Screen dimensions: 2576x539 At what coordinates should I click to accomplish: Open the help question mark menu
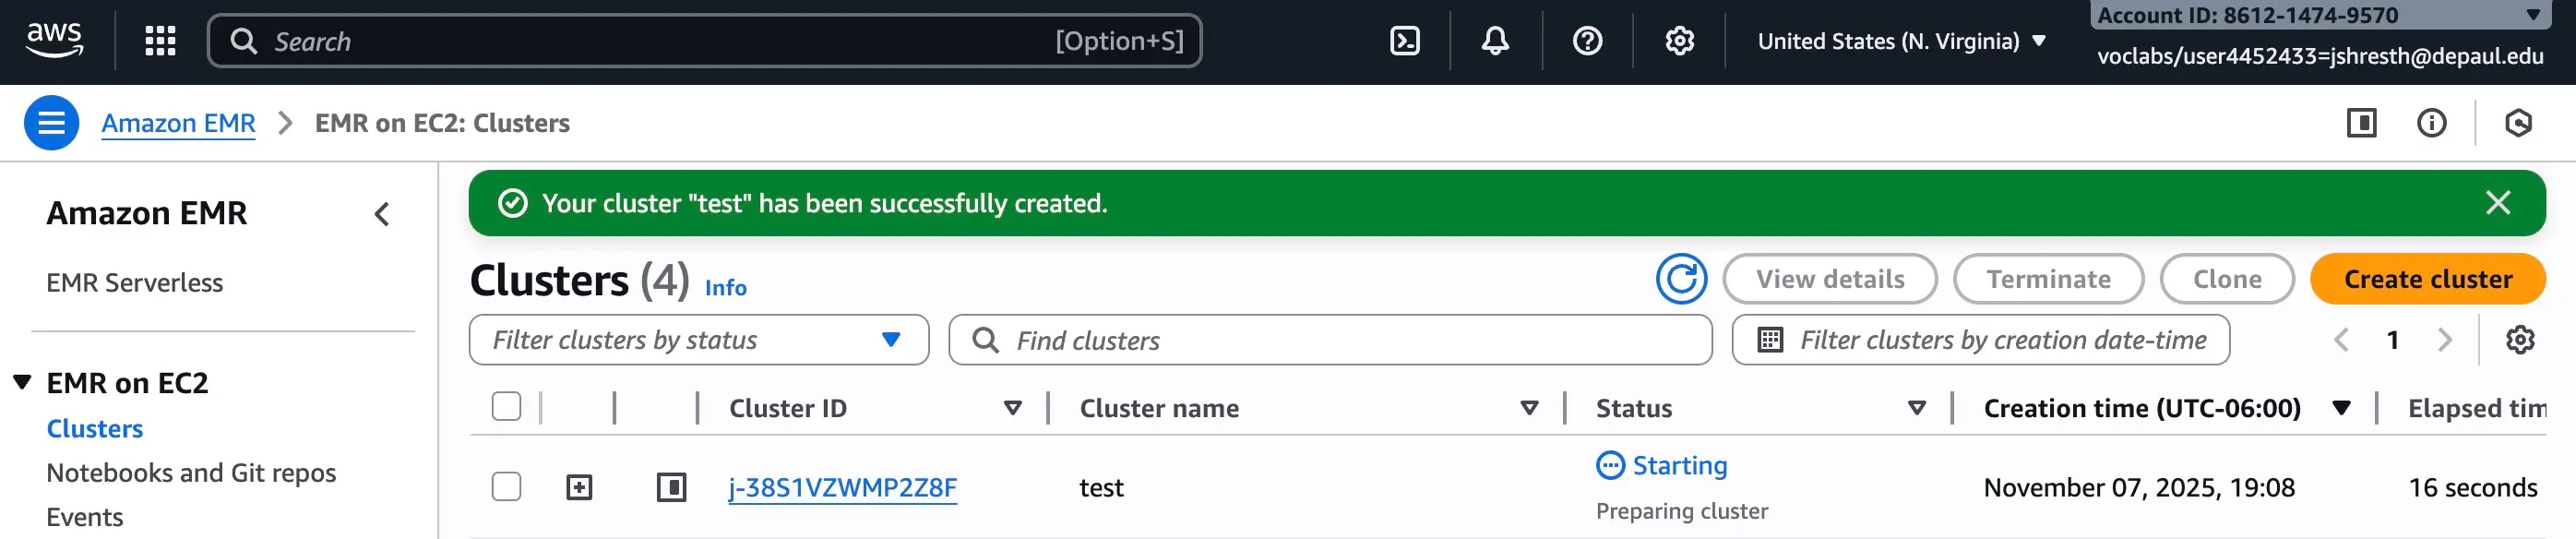pos(1587,41)
